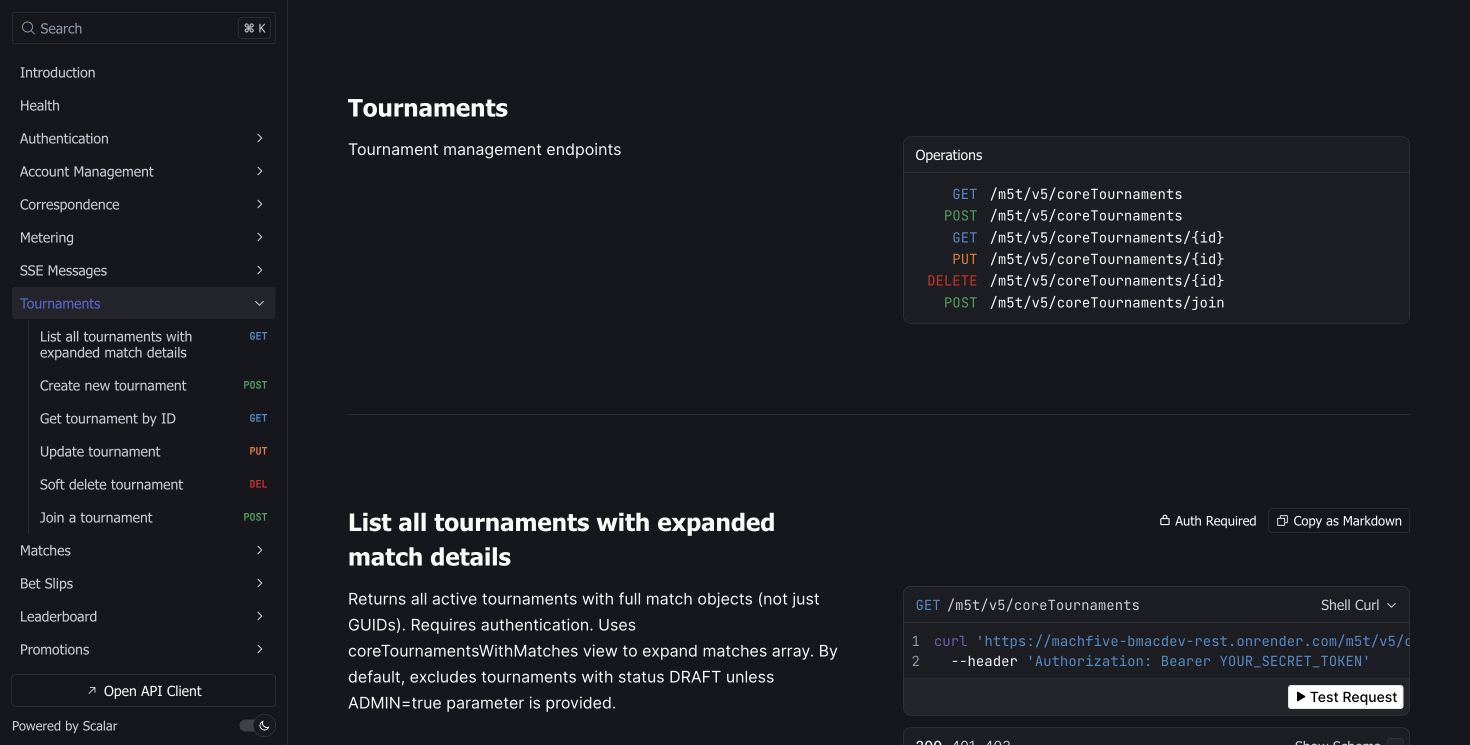Click Copy as Markdown button
Viewport: 1470px width, 745px height.
(x=1339, y=521)
